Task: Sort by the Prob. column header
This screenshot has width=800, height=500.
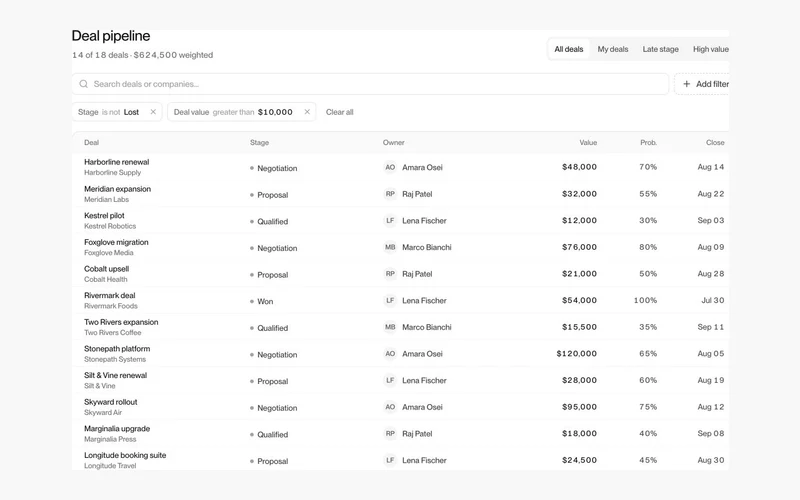Action: [x=648, y=142]
